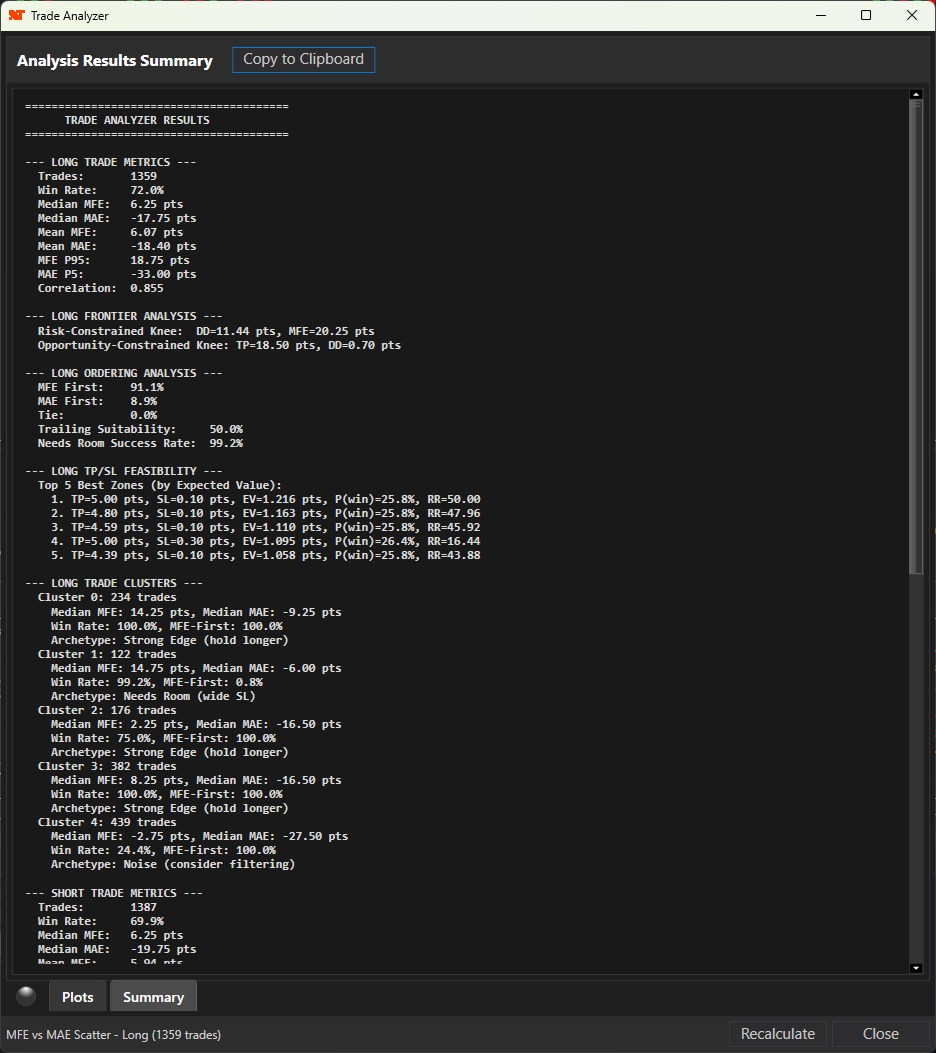Click the Trade Analyzer window title text
This screenshot has width=936, height=1053.
[x=69, y=15]
